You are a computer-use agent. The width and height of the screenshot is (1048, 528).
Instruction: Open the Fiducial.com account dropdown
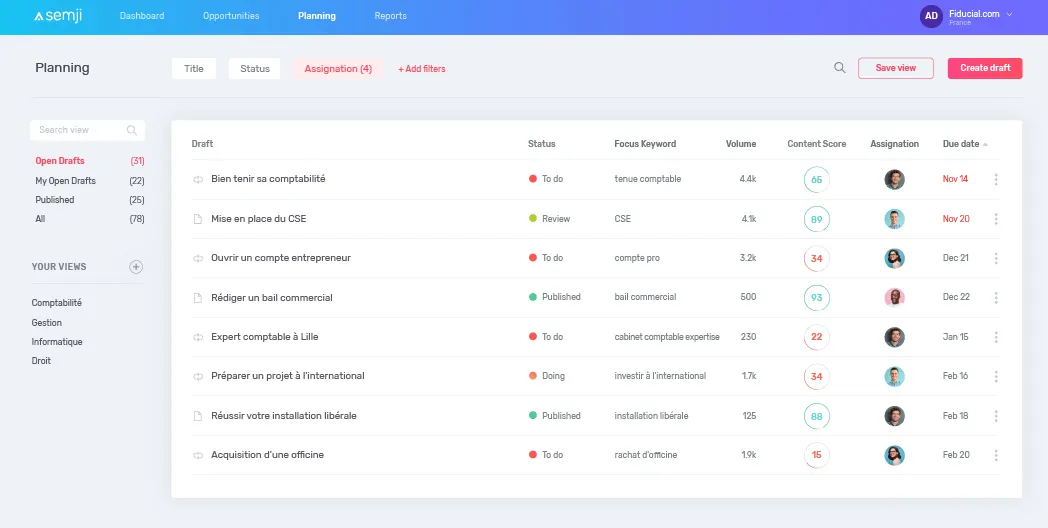pyautogui.click(x=1009, y=15)
